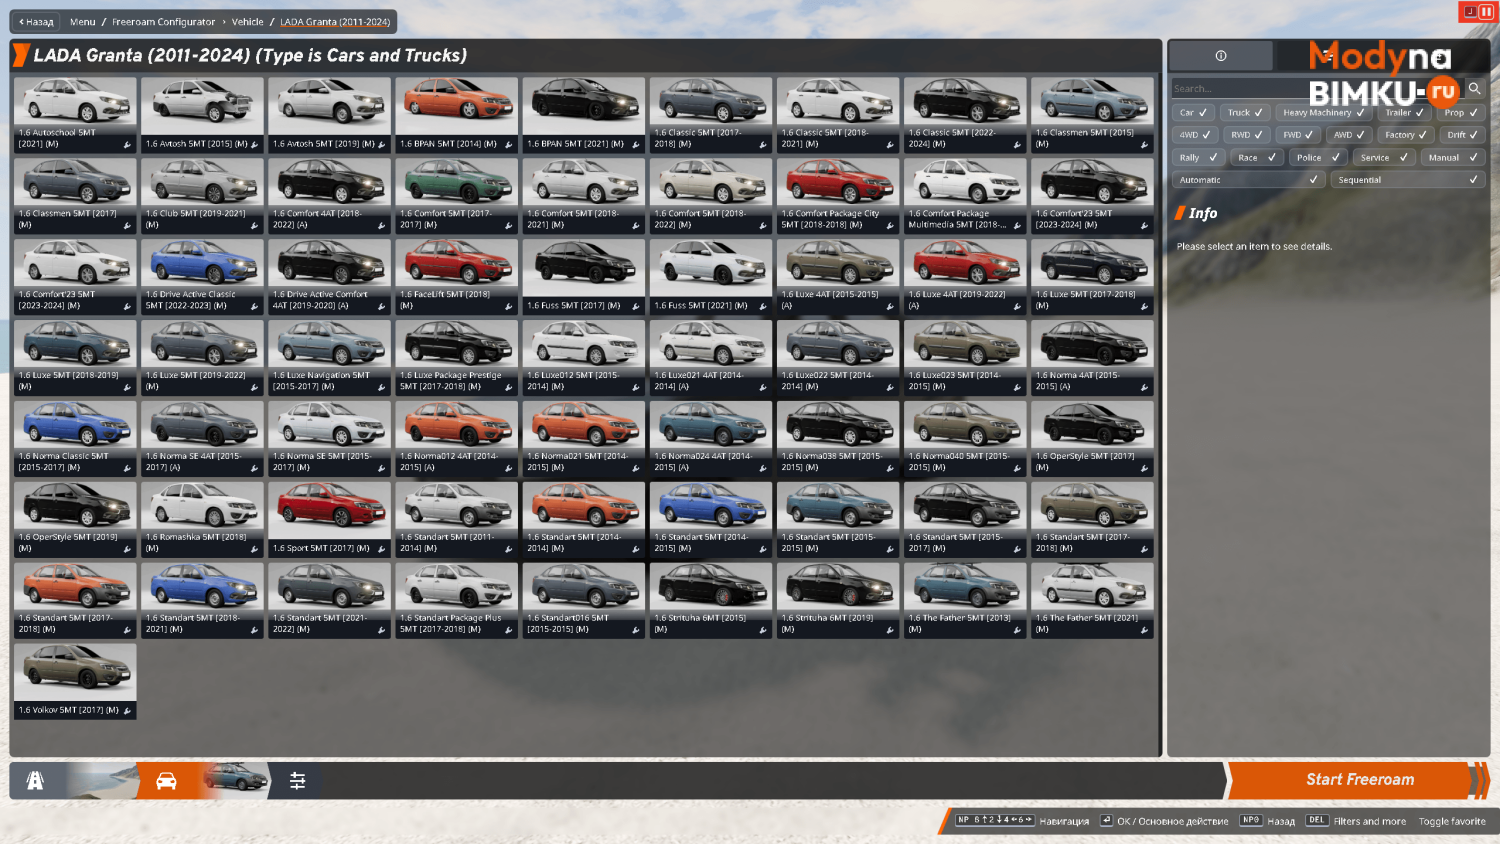The width and height of the screenshot is (1500, 844).
Task: Click the Start Freeroam button
Action: [1359, 780]
